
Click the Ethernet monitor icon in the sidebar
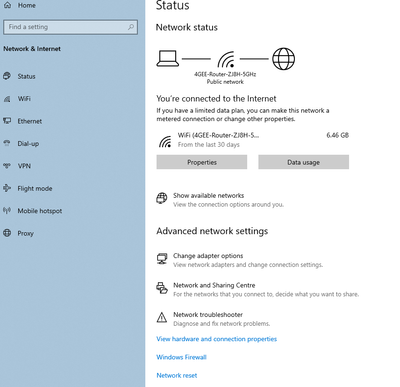7,121
